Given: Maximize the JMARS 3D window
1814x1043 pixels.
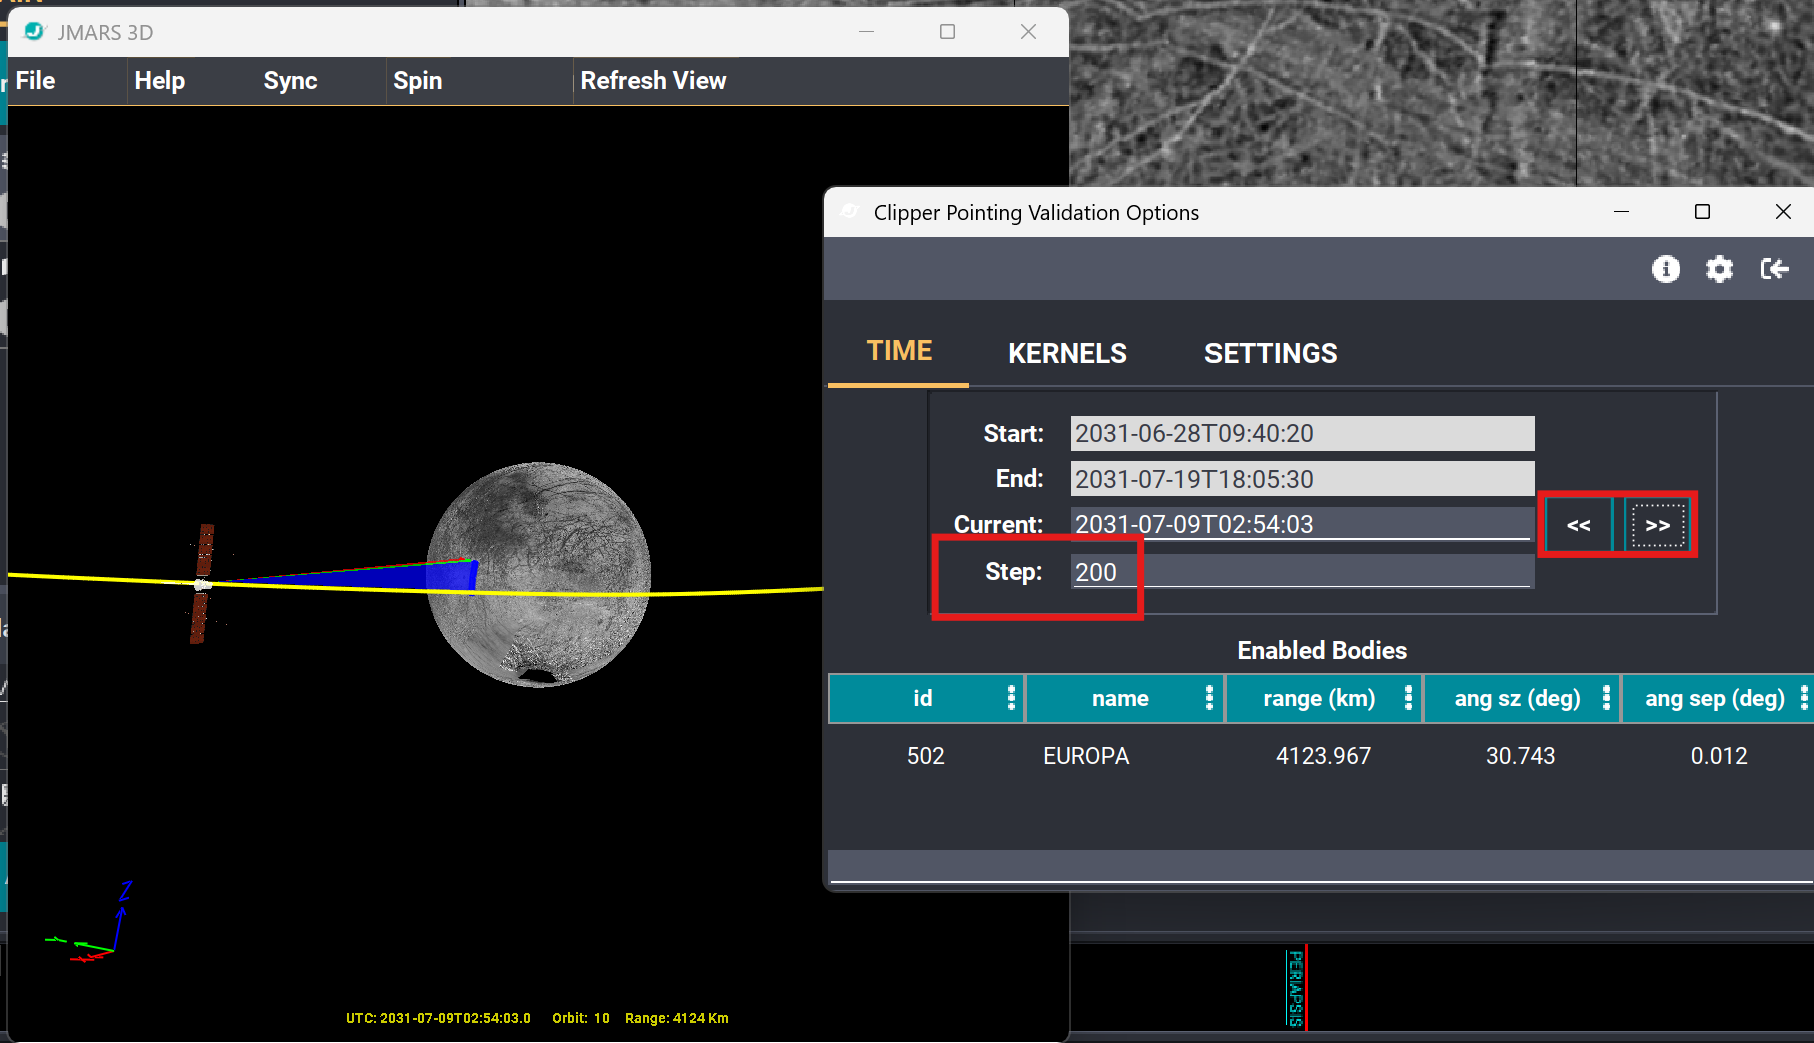Looking at the screenshot, I should pyautogui.click(x=947, y=32).
